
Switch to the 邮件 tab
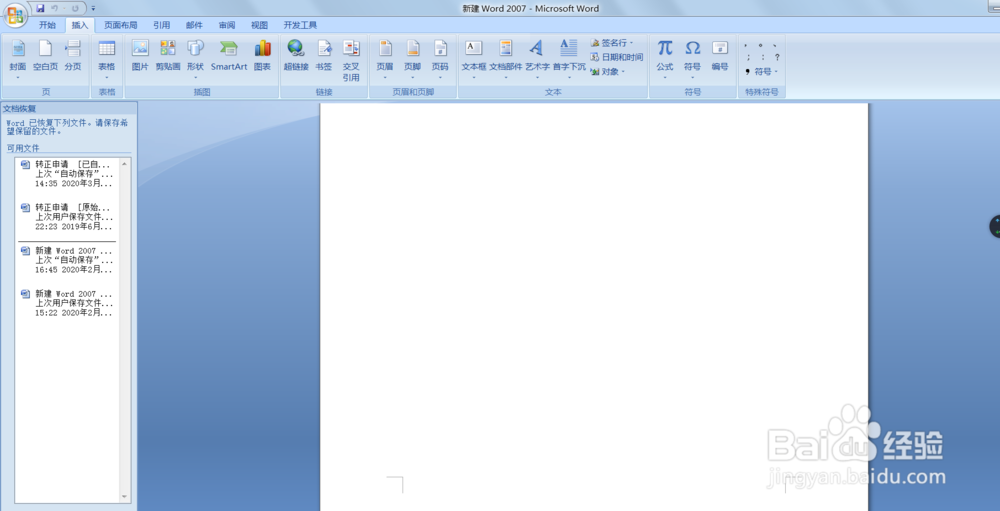(194, 26)
